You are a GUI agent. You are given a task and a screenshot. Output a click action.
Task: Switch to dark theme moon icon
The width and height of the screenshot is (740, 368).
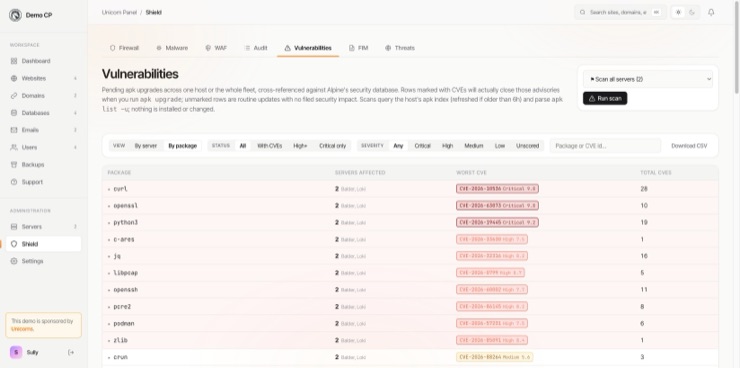(x=692, y=12)
